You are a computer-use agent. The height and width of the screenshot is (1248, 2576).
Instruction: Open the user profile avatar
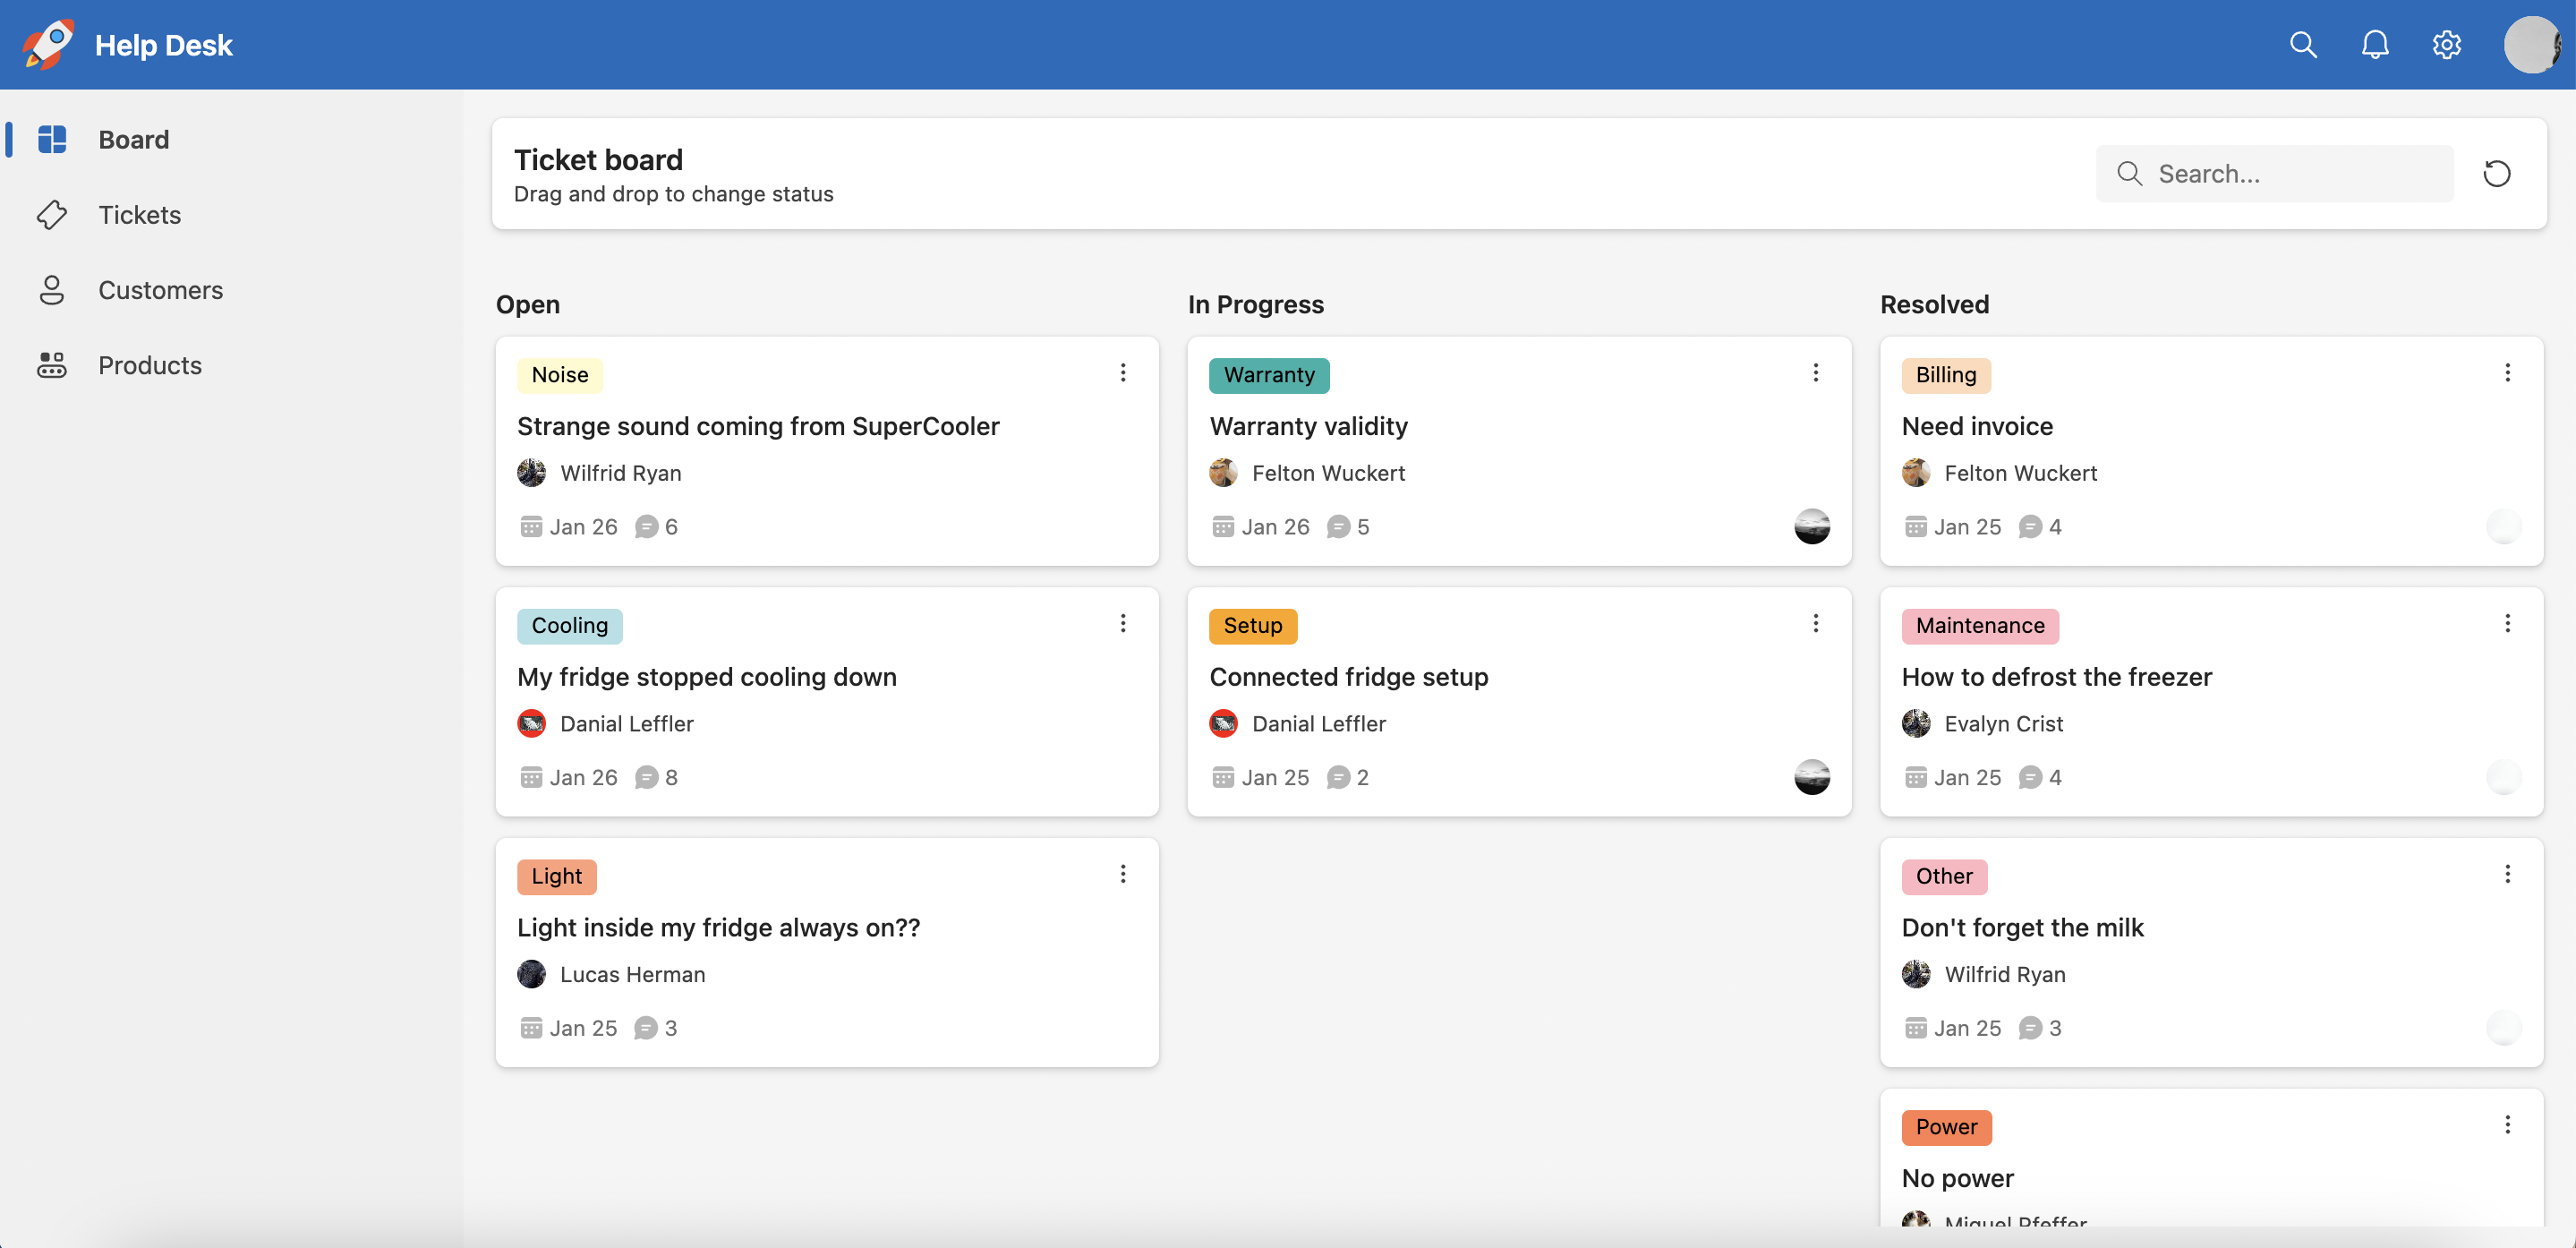(x=2531, y=44)
